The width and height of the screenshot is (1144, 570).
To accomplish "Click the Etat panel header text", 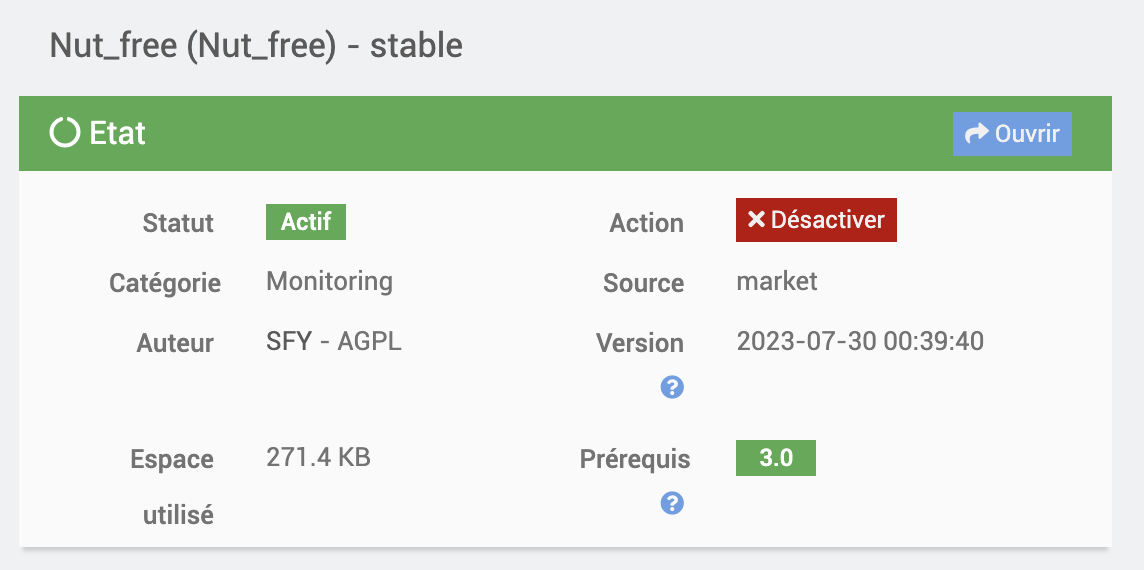I will click(117, 133).
